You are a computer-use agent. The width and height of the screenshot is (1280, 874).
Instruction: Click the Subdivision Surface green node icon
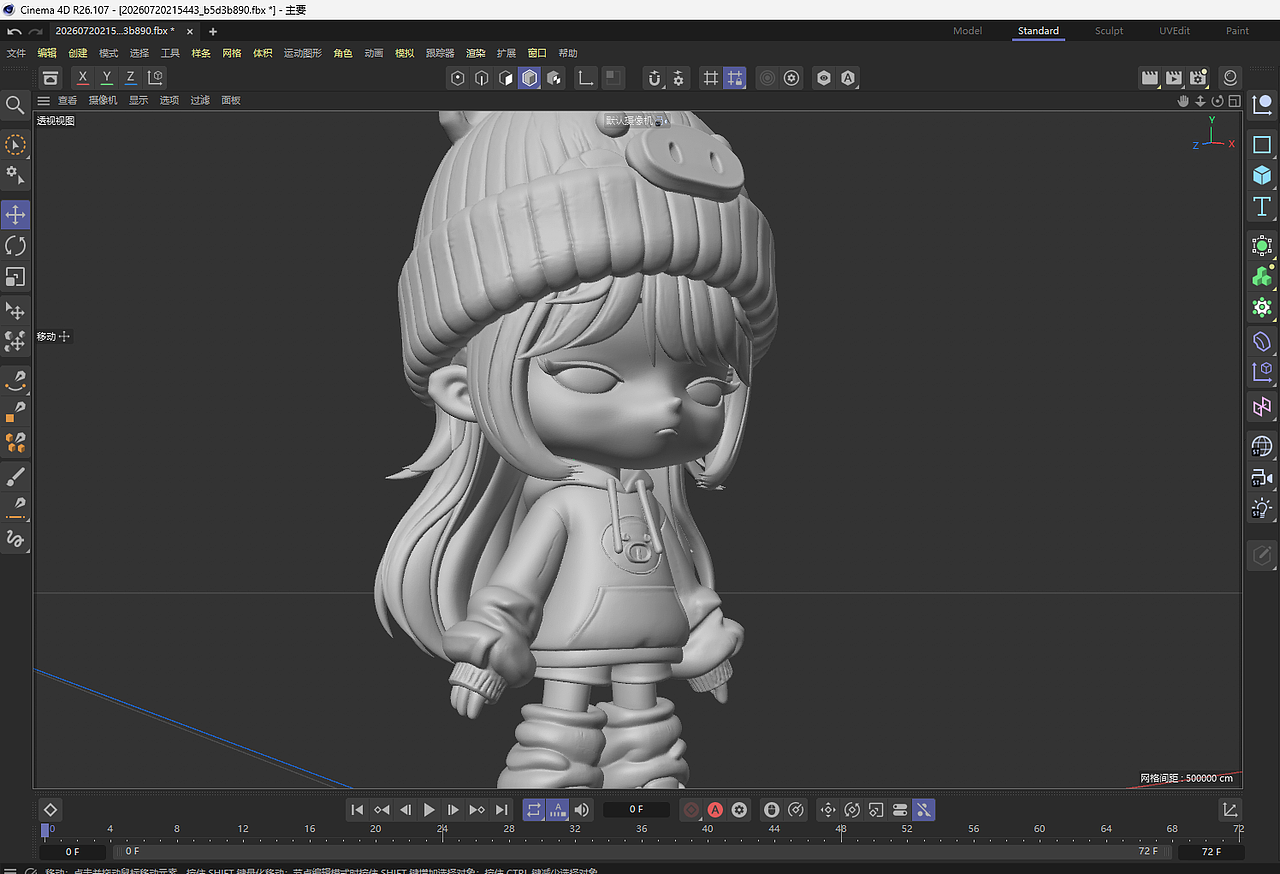coord(1262,245)
